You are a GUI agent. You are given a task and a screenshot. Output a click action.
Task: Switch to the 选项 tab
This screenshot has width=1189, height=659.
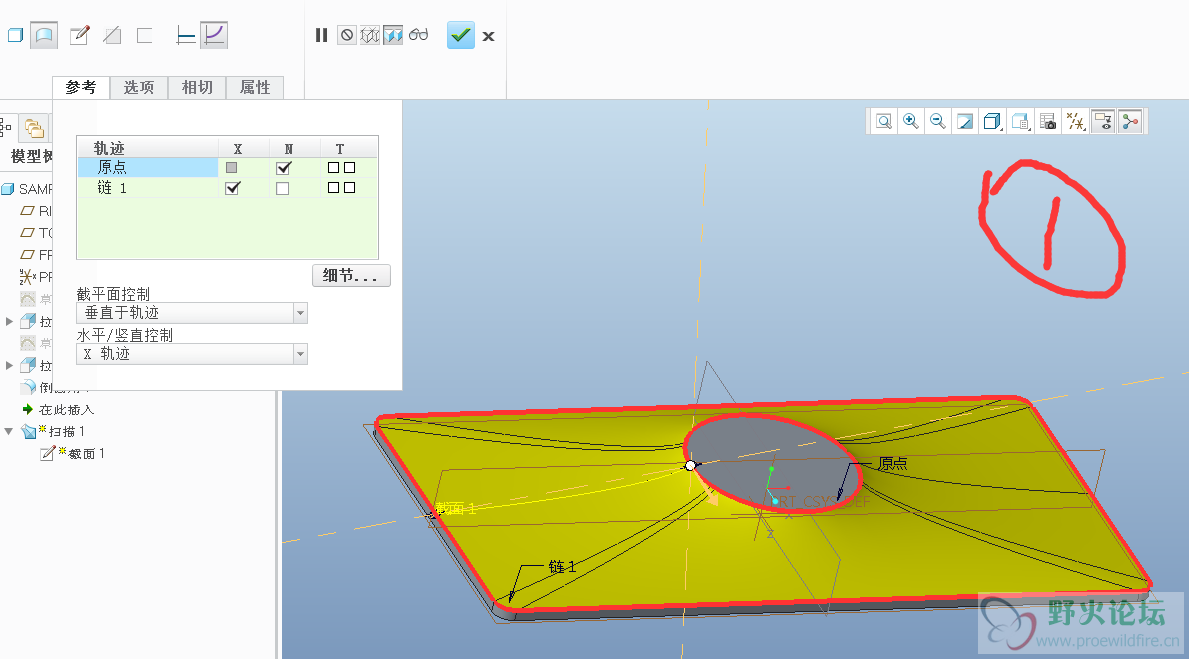(x=139, y=87)
